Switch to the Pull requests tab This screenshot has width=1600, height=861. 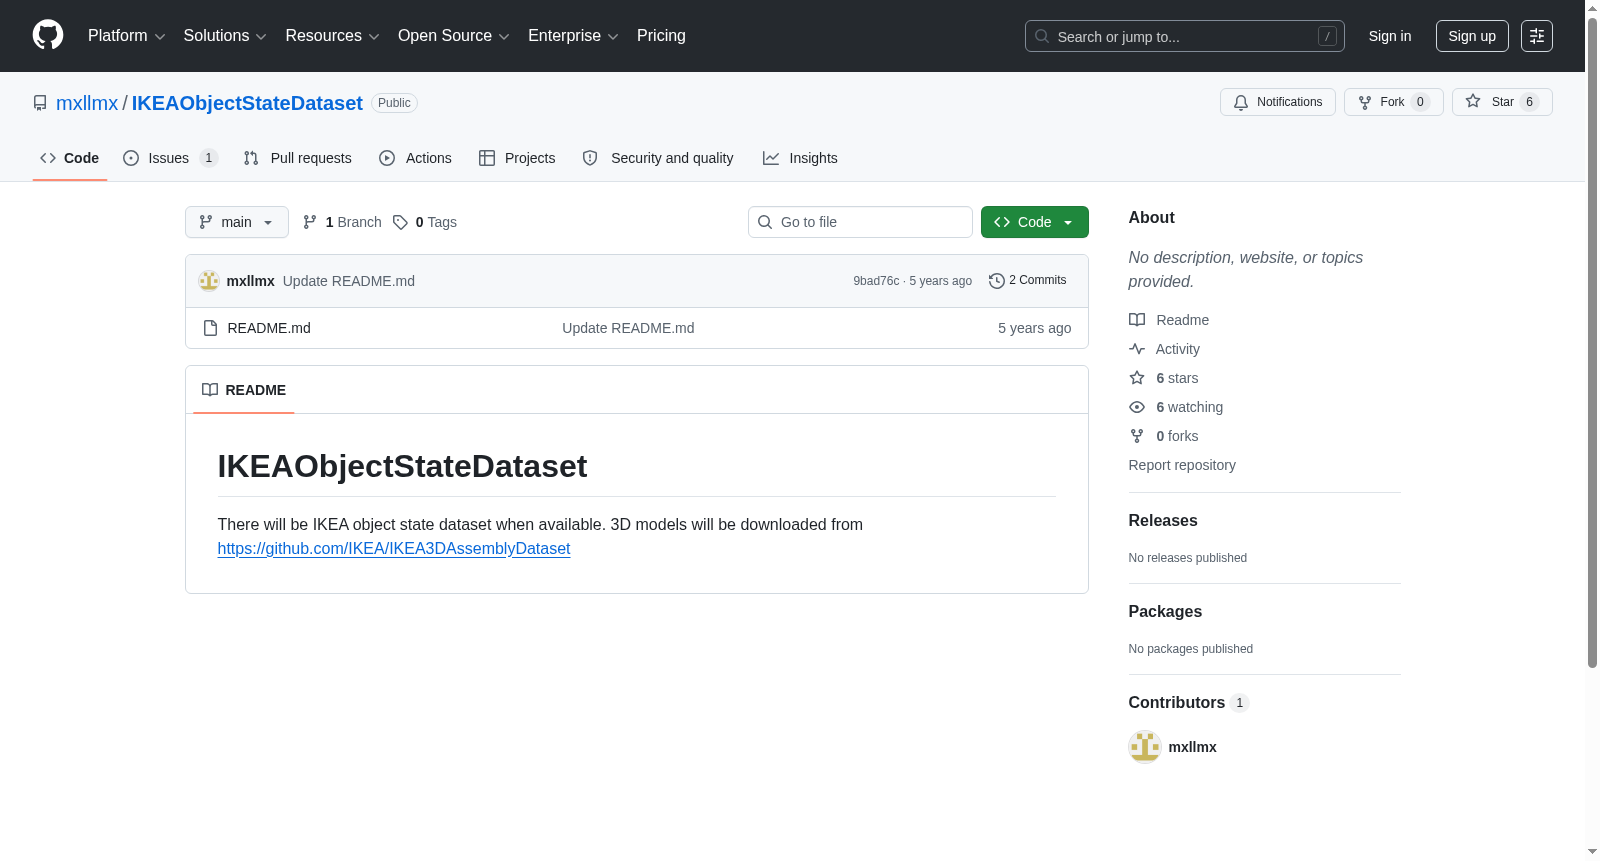[297, 158]
